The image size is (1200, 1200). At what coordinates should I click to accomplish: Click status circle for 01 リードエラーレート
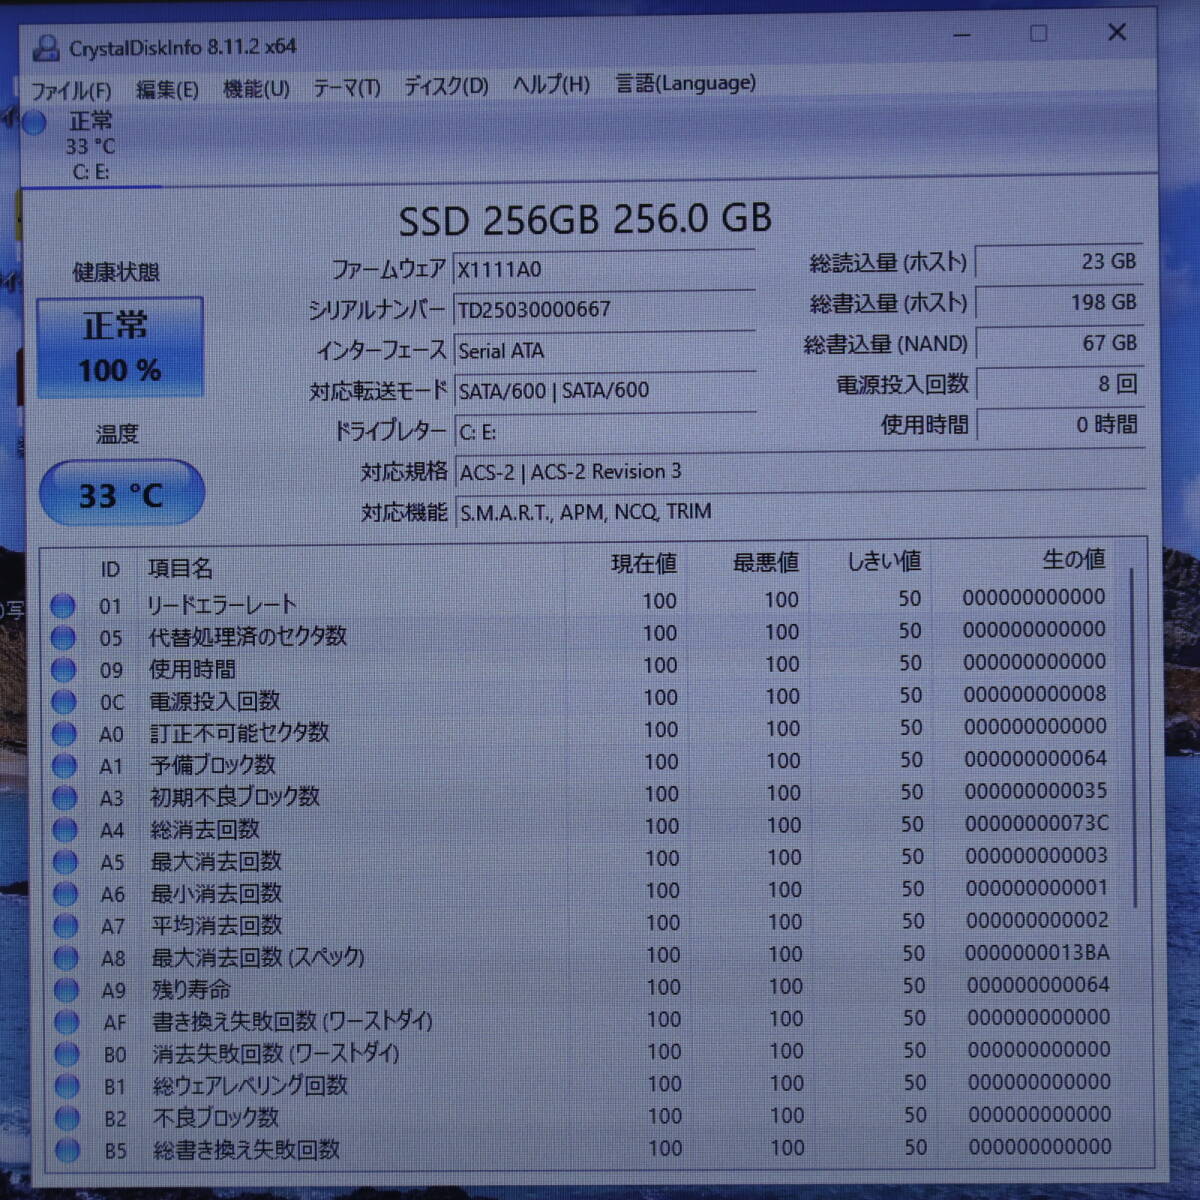click(x=62, y=605)
